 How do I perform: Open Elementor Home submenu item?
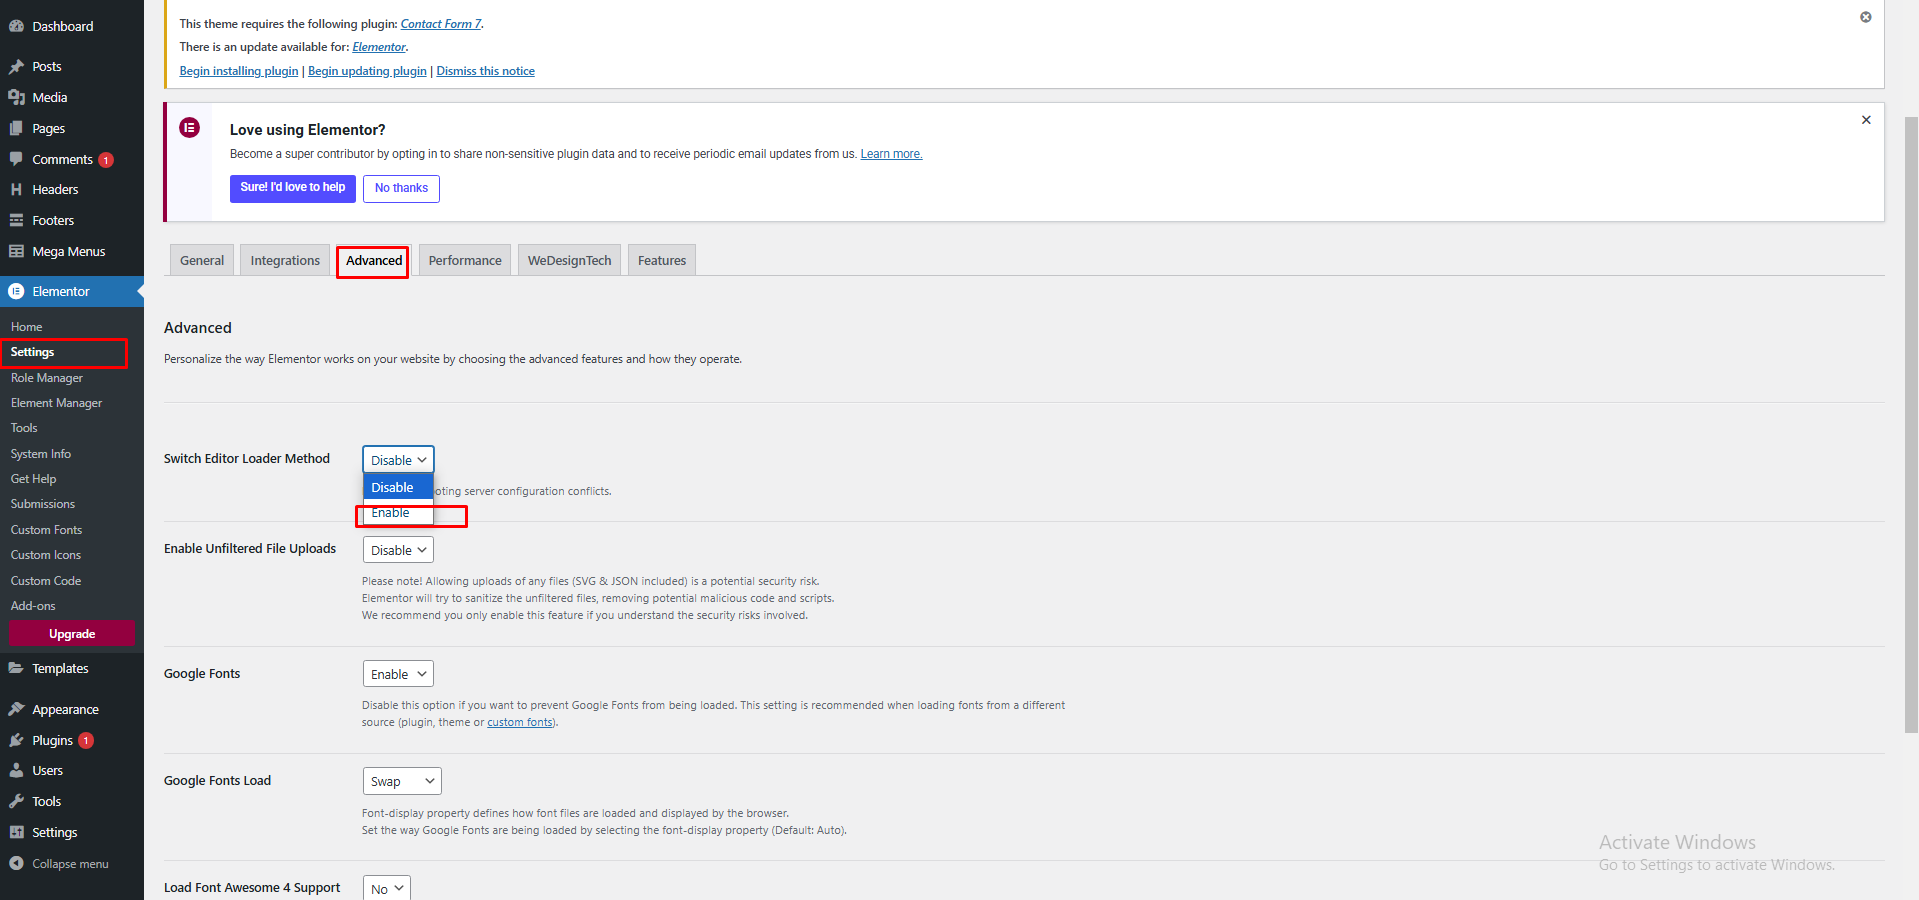[x=27, y=327]
